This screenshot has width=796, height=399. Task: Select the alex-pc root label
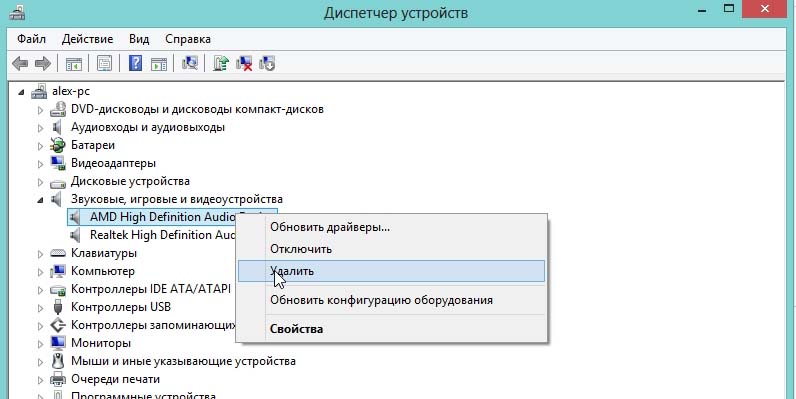tap(71, 91)
